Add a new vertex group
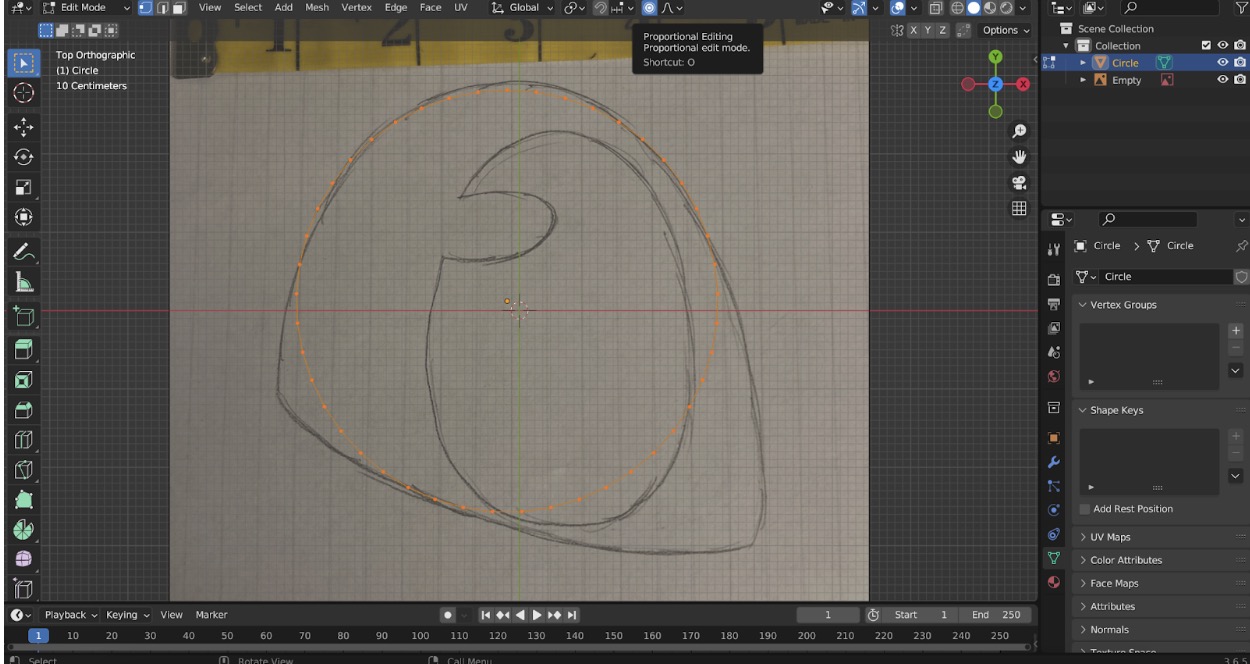 click(1236, 330)
